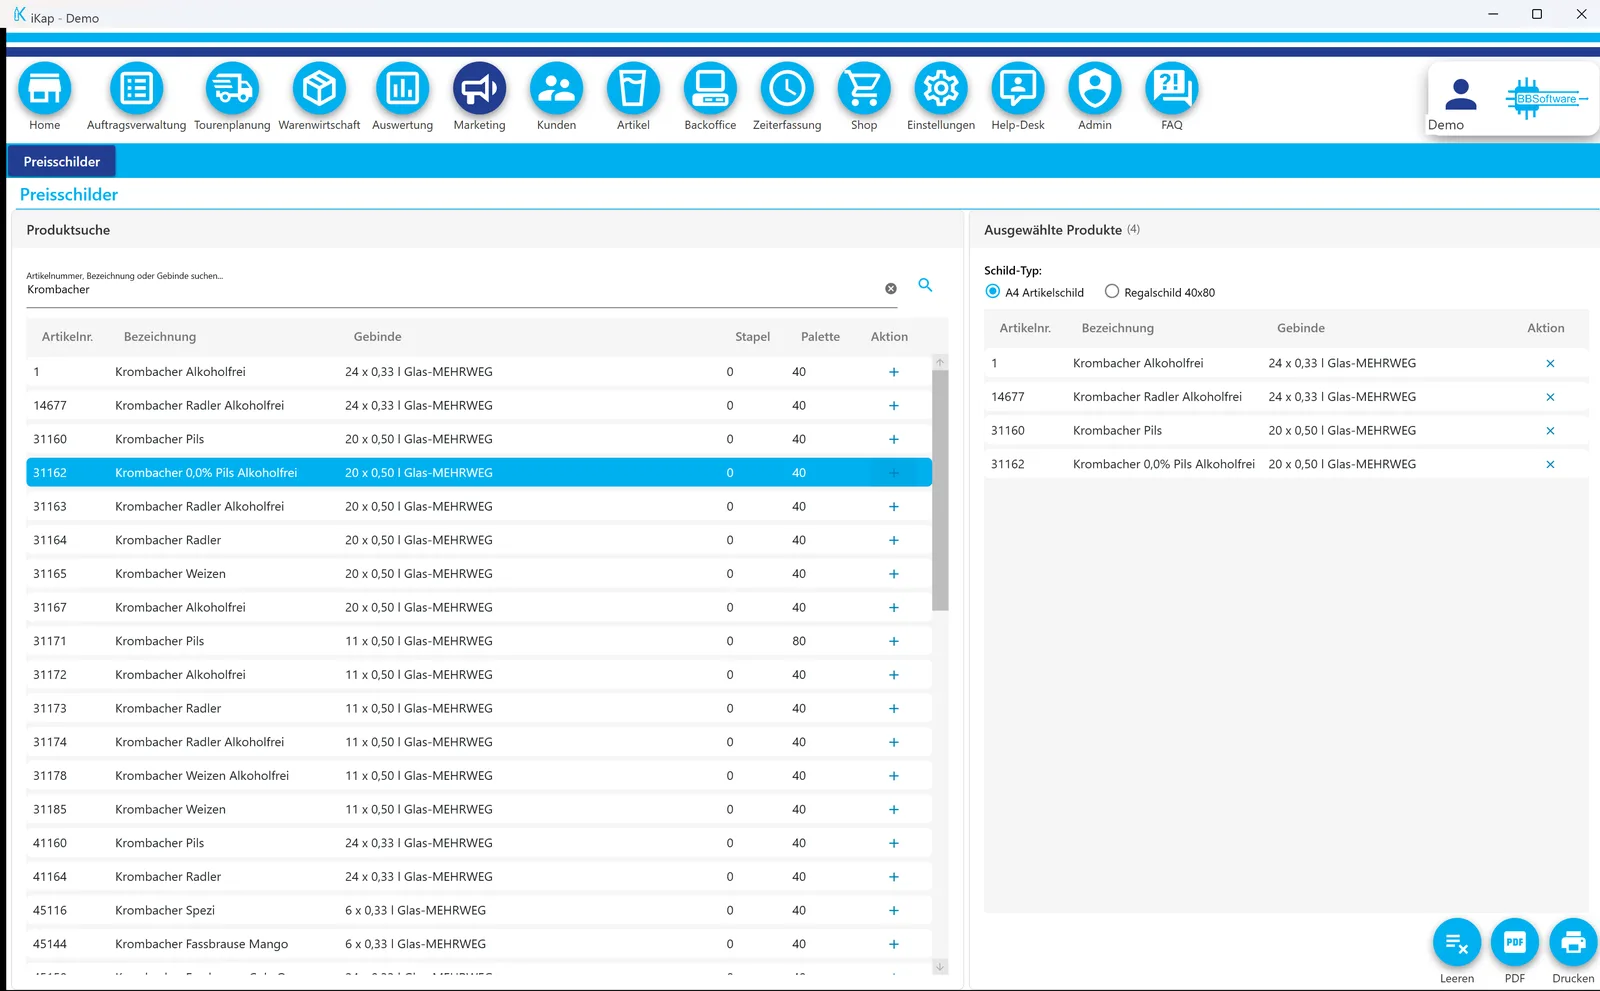Select row 41164 Krombacher Radler

click(479, 877)
